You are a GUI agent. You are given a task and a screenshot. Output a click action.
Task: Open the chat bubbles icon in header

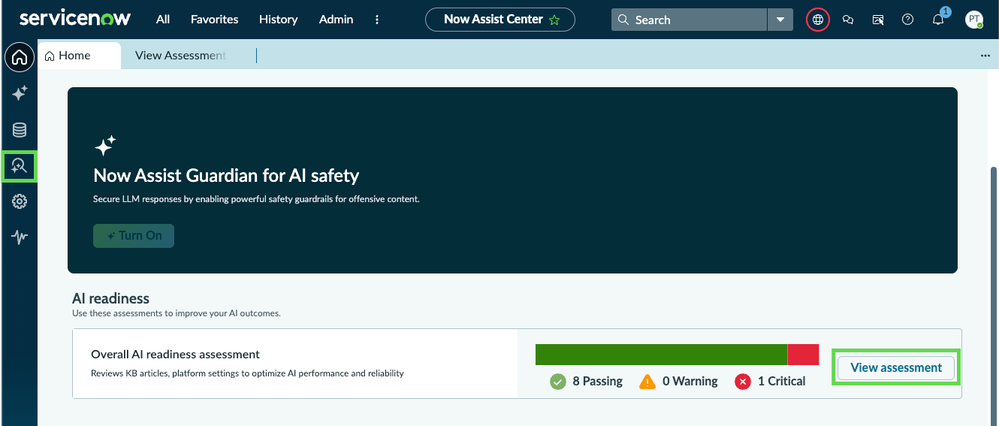[x=848, y=20]
